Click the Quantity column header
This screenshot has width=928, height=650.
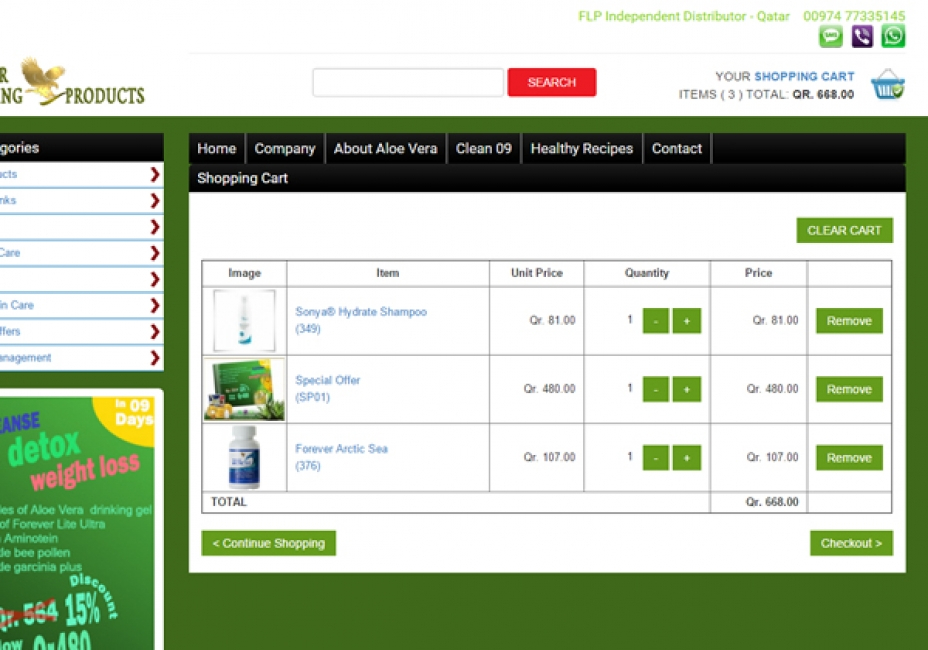point(647,273)
